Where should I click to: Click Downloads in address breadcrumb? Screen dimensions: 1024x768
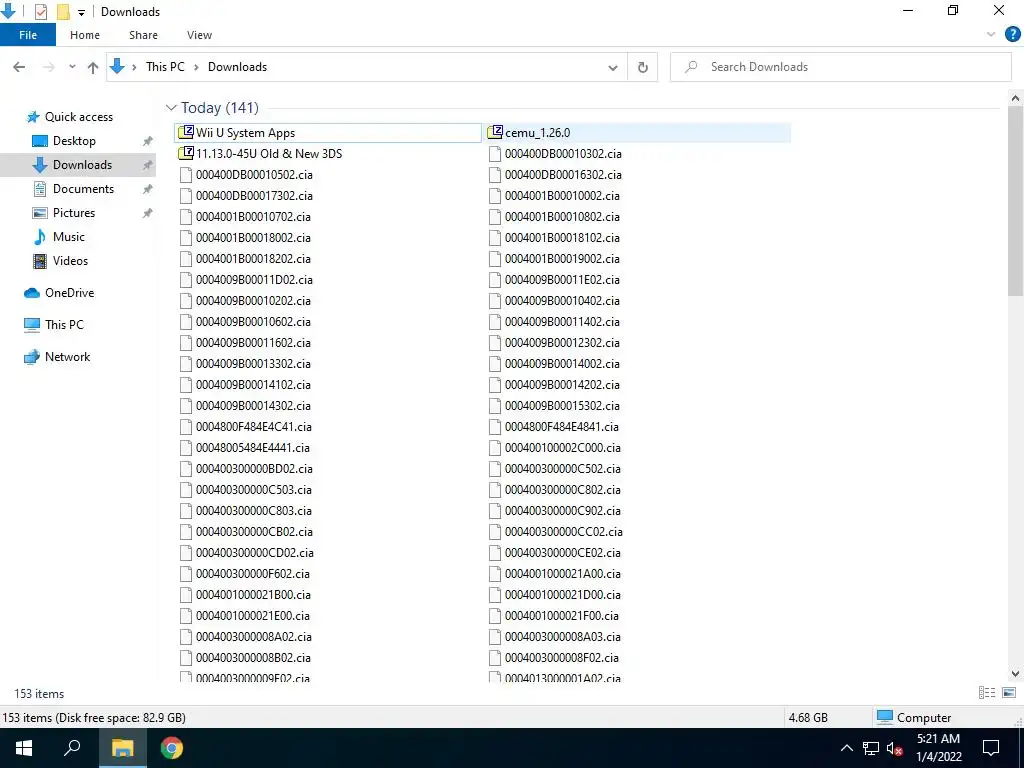point(237,67)
